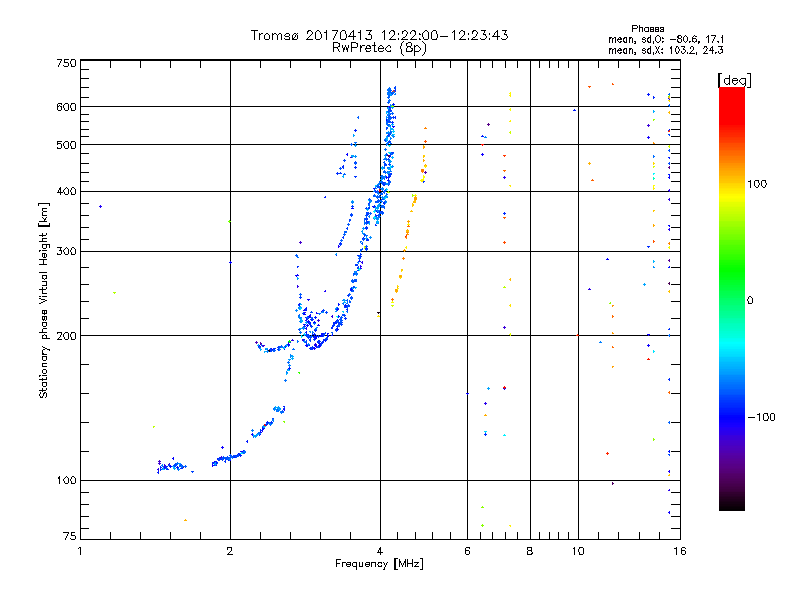Click the y-axis tick label '600'
The image size is (800, 600).
pos(67,107)
